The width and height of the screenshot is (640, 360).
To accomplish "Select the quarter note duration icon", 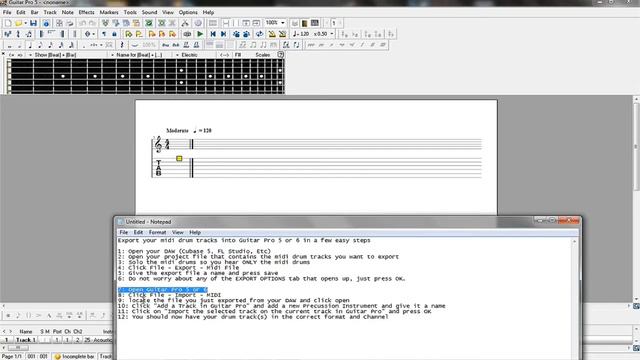I will tap(30, 45).
